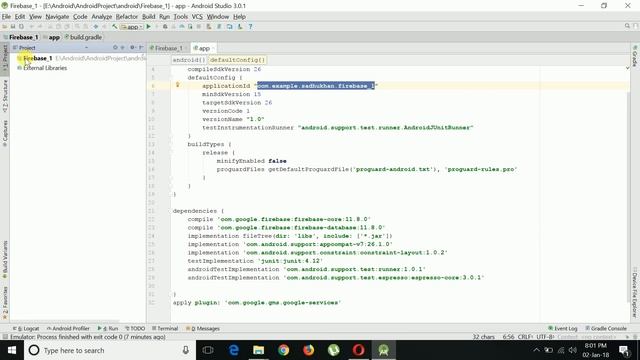Toggle the Event Log tool window
This screenshot has width=640, height=360.
[563, 328]
